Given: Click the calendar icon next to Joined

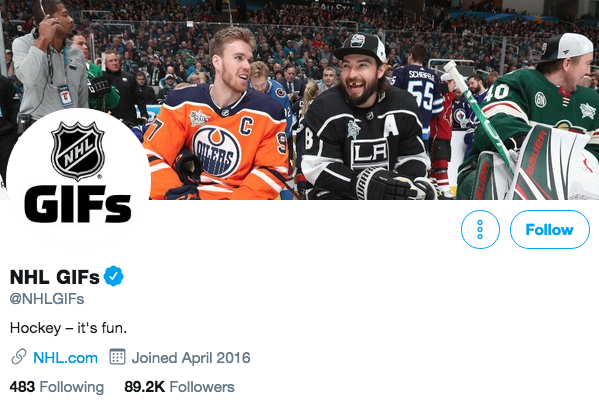Looking at the screenshot, I should (117, 357).
